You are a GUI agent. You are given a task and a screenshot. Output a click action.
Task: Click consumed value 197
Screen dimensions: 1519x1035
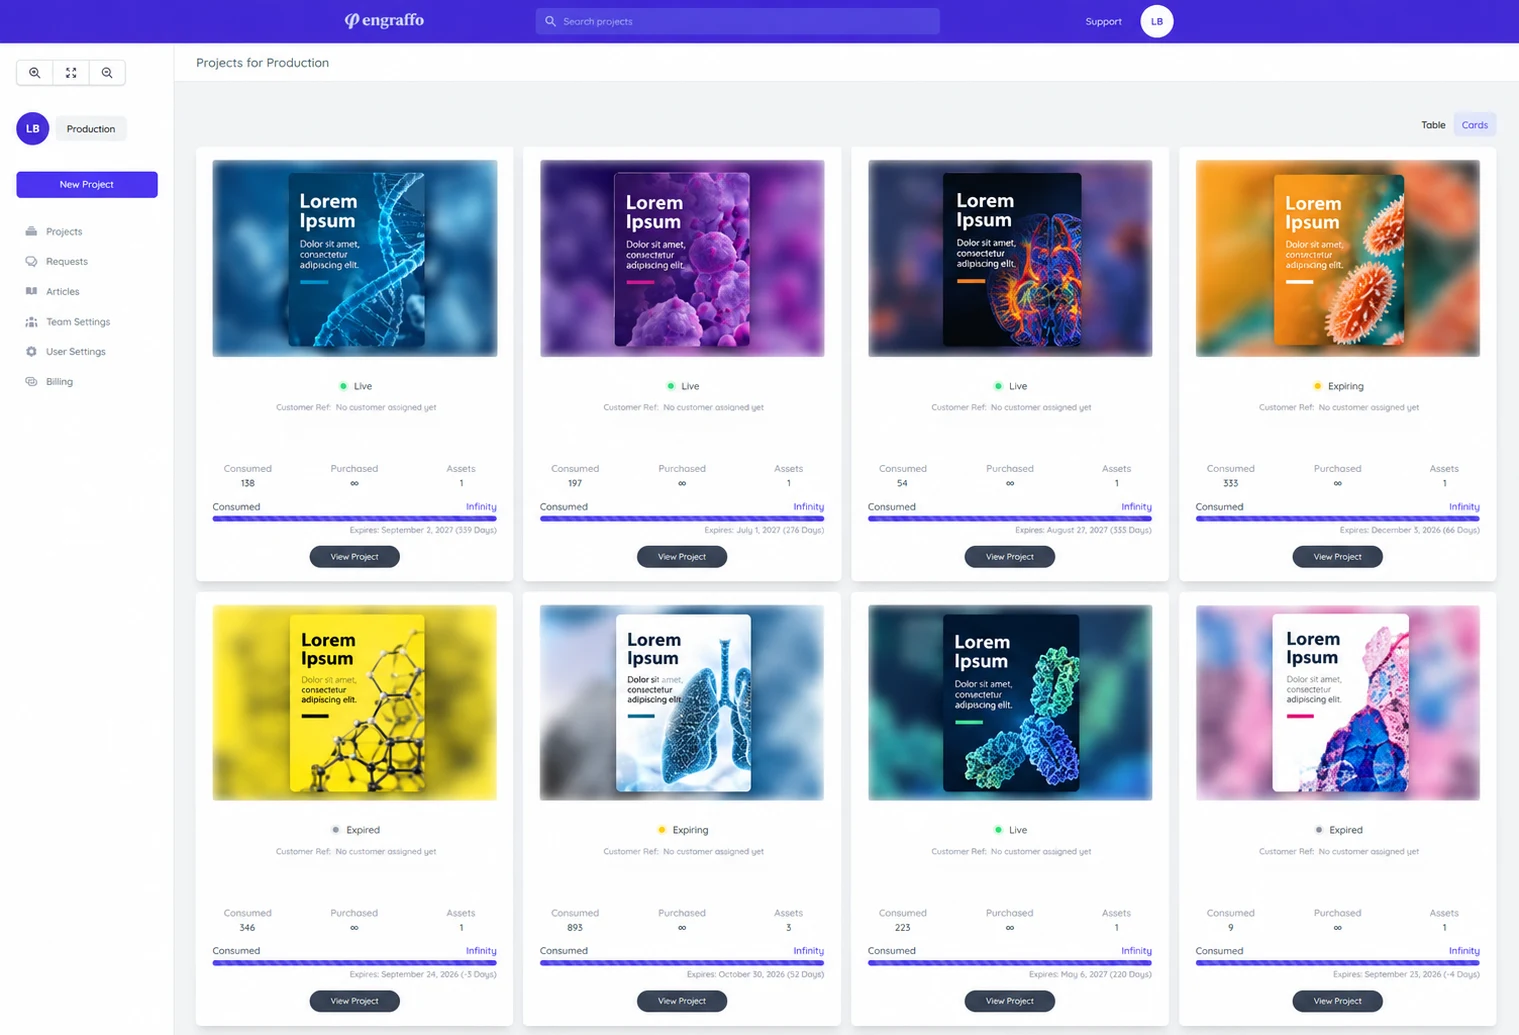point(575,483)
